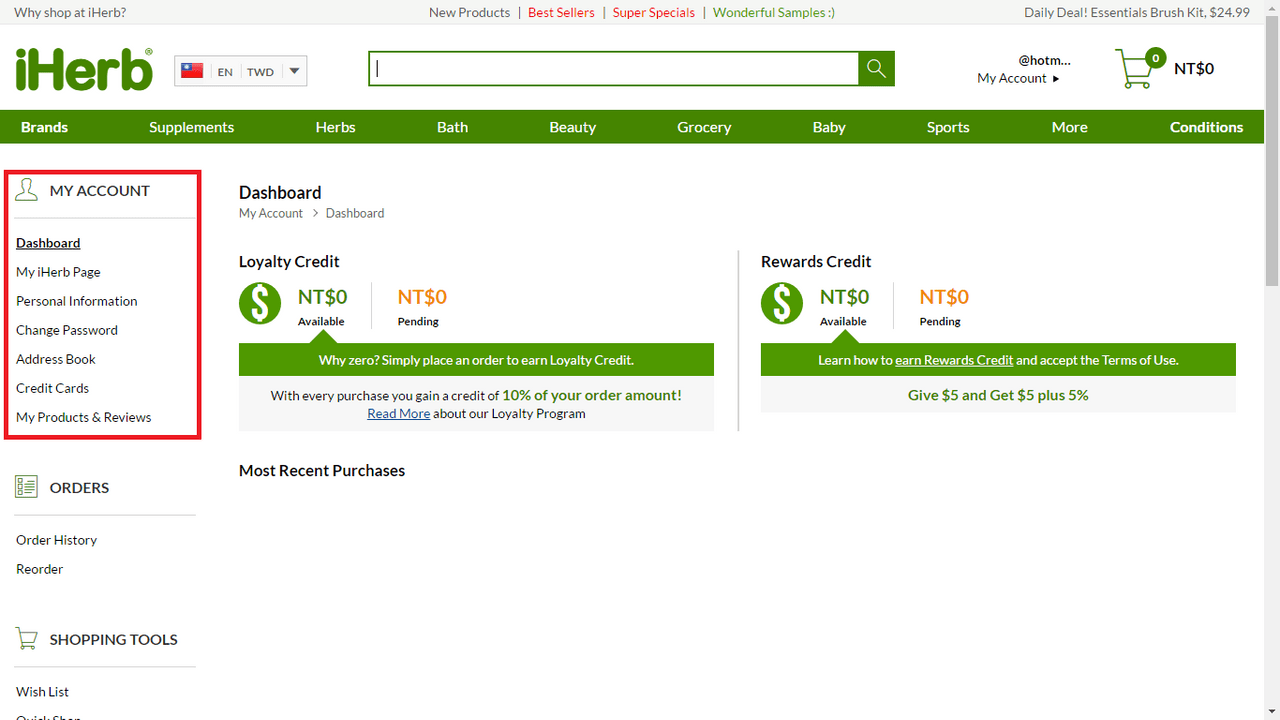Open the My Account header dropdown
The width and height of the screenshot is (1280, 720).
click(x=1019, y=78)
